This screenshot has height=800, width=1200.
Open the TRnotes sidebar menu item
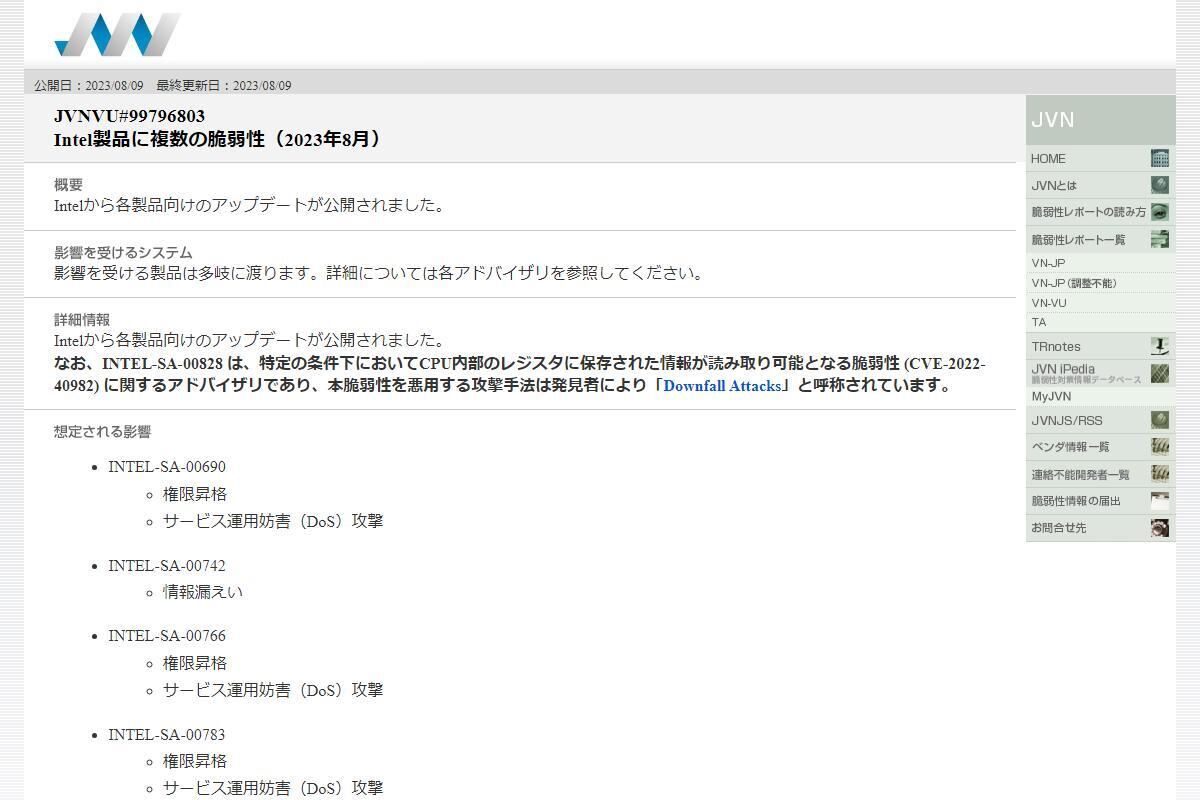coord(1100,346)
